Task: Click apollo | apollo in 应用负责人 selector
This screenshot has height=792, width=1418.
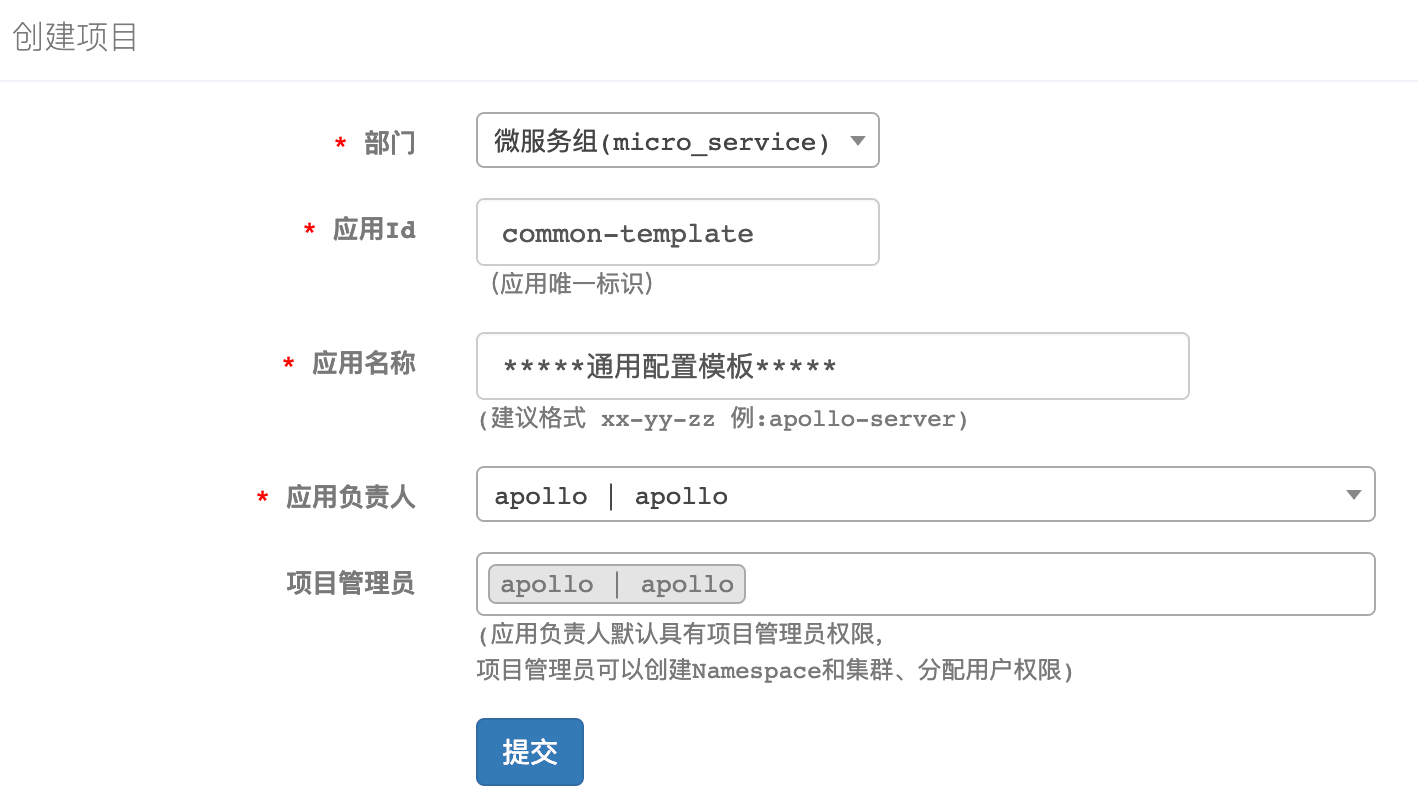Action: [611, 496]
